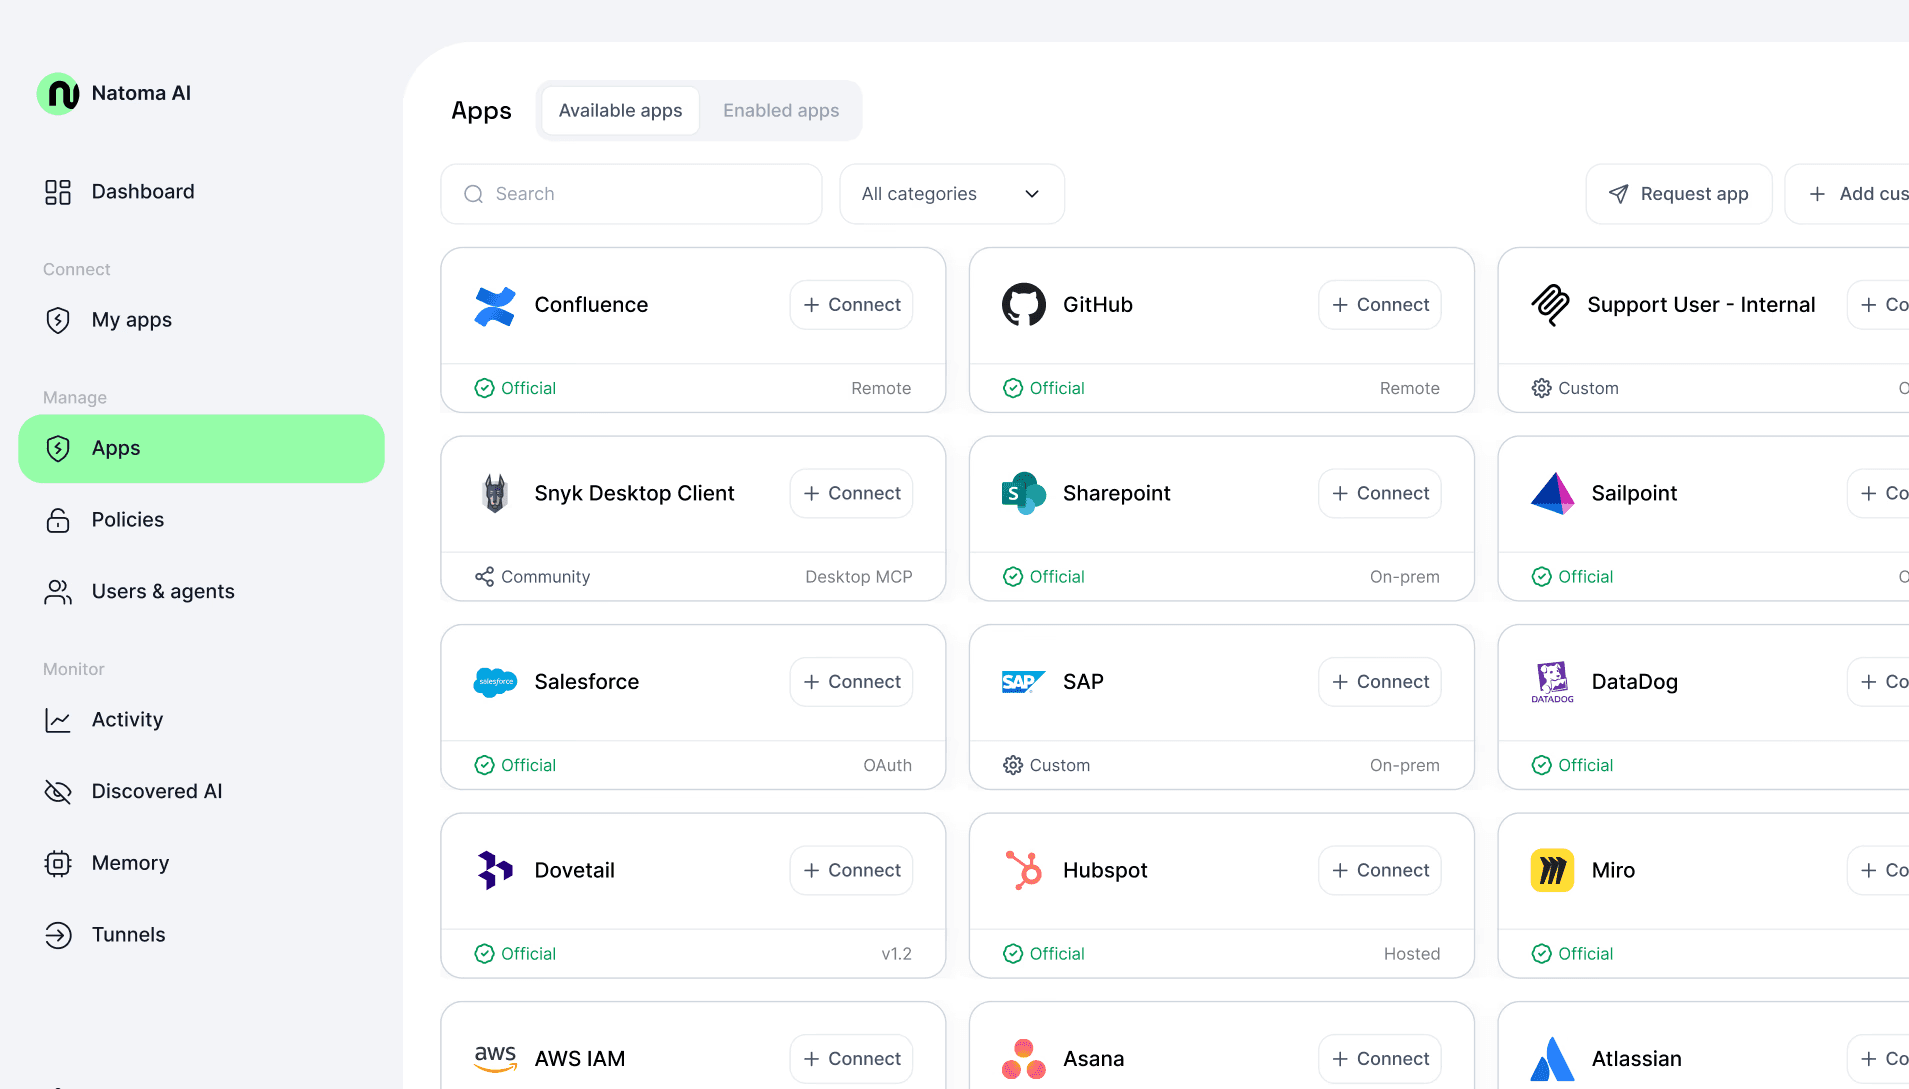Open the Dashboard grid icon
Screen dimensions: 1909x1089
[58, 192]
